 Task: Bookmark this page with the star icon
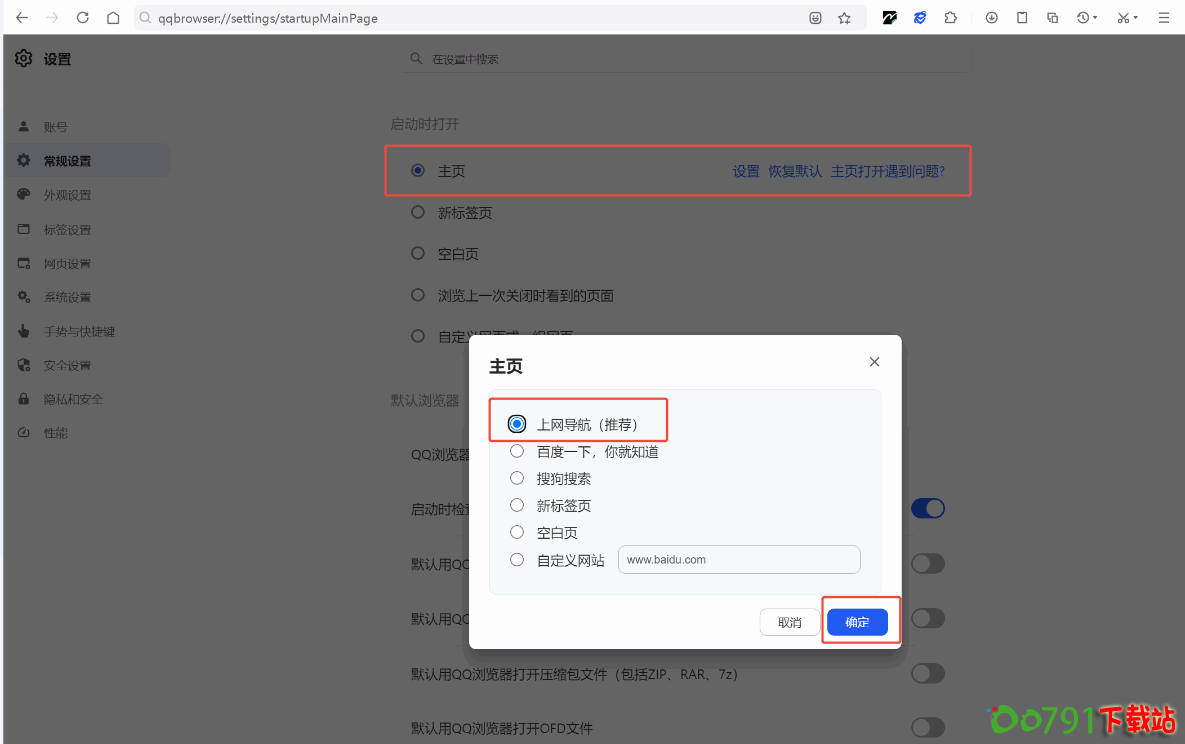[844, 18]
